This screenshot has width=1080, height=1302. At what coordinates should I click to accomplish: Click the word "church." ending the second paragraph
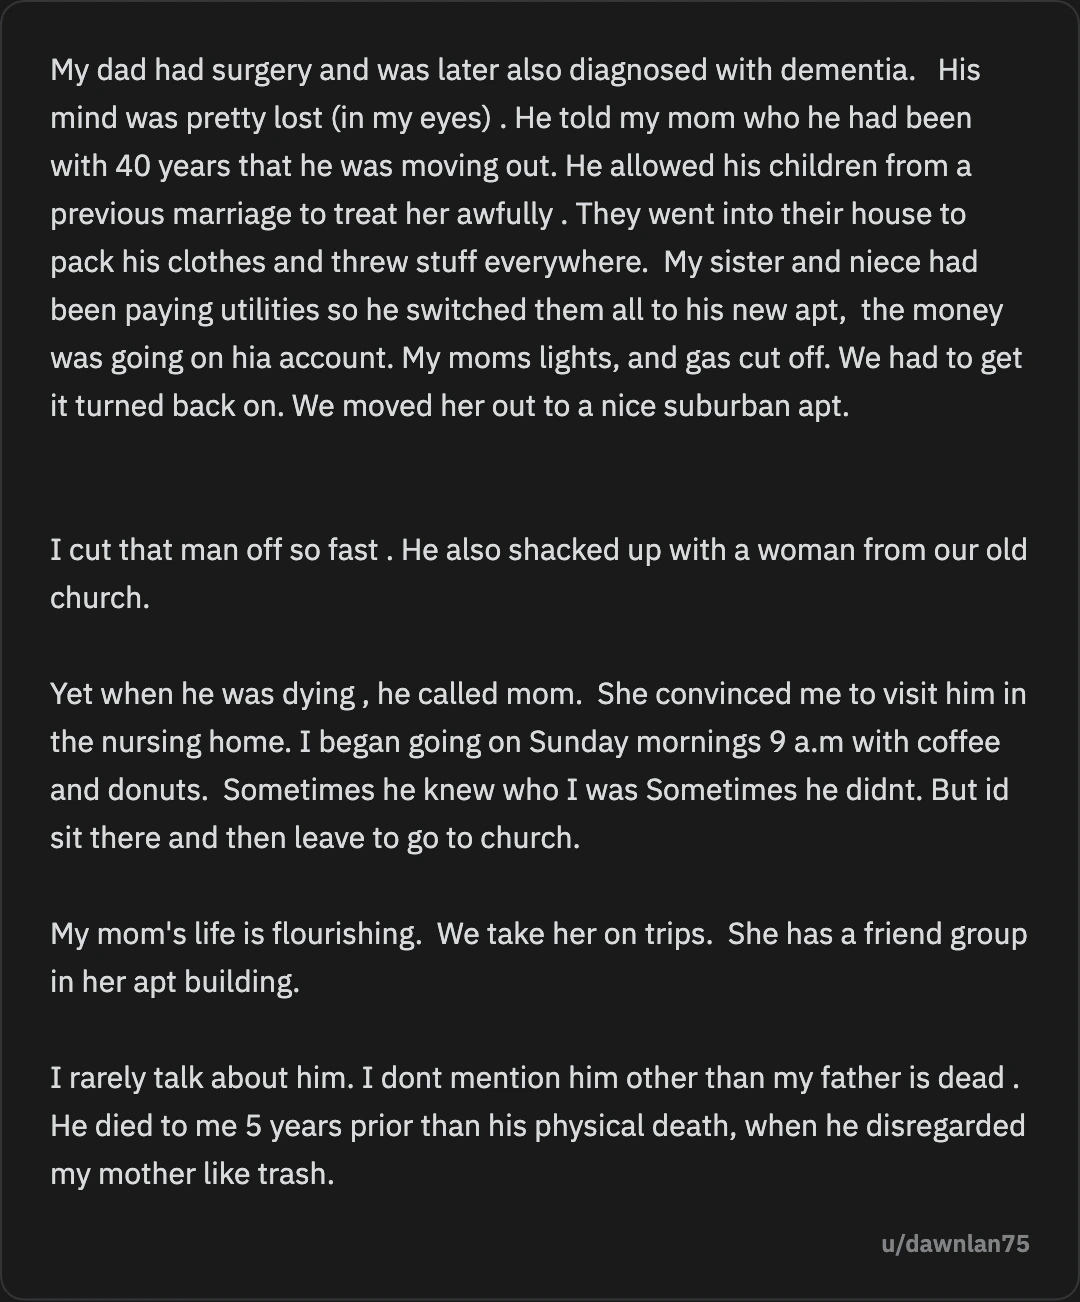point(100,598)
